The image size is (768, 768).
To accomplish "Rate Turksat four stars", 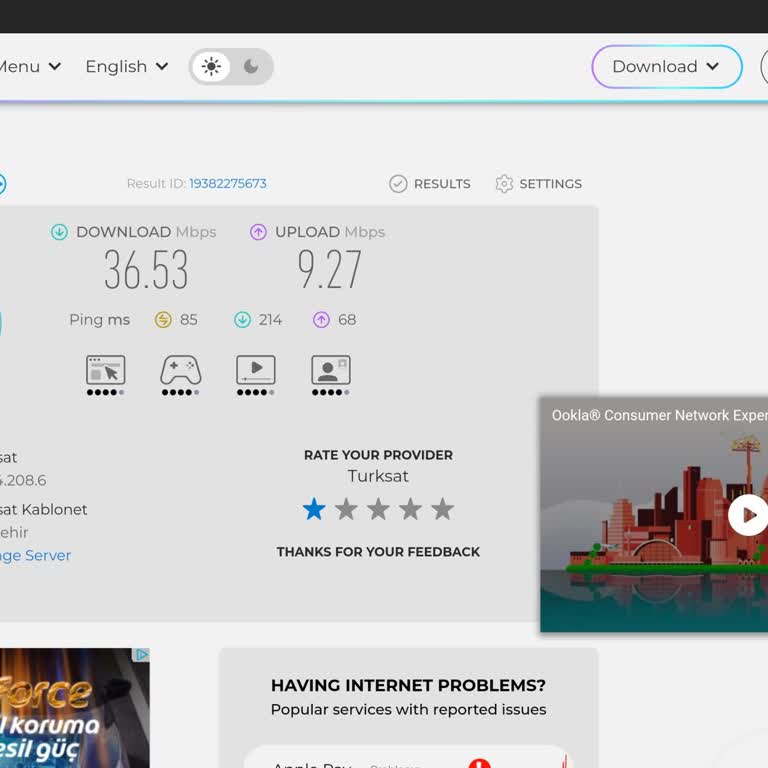I will coord(410,509).
